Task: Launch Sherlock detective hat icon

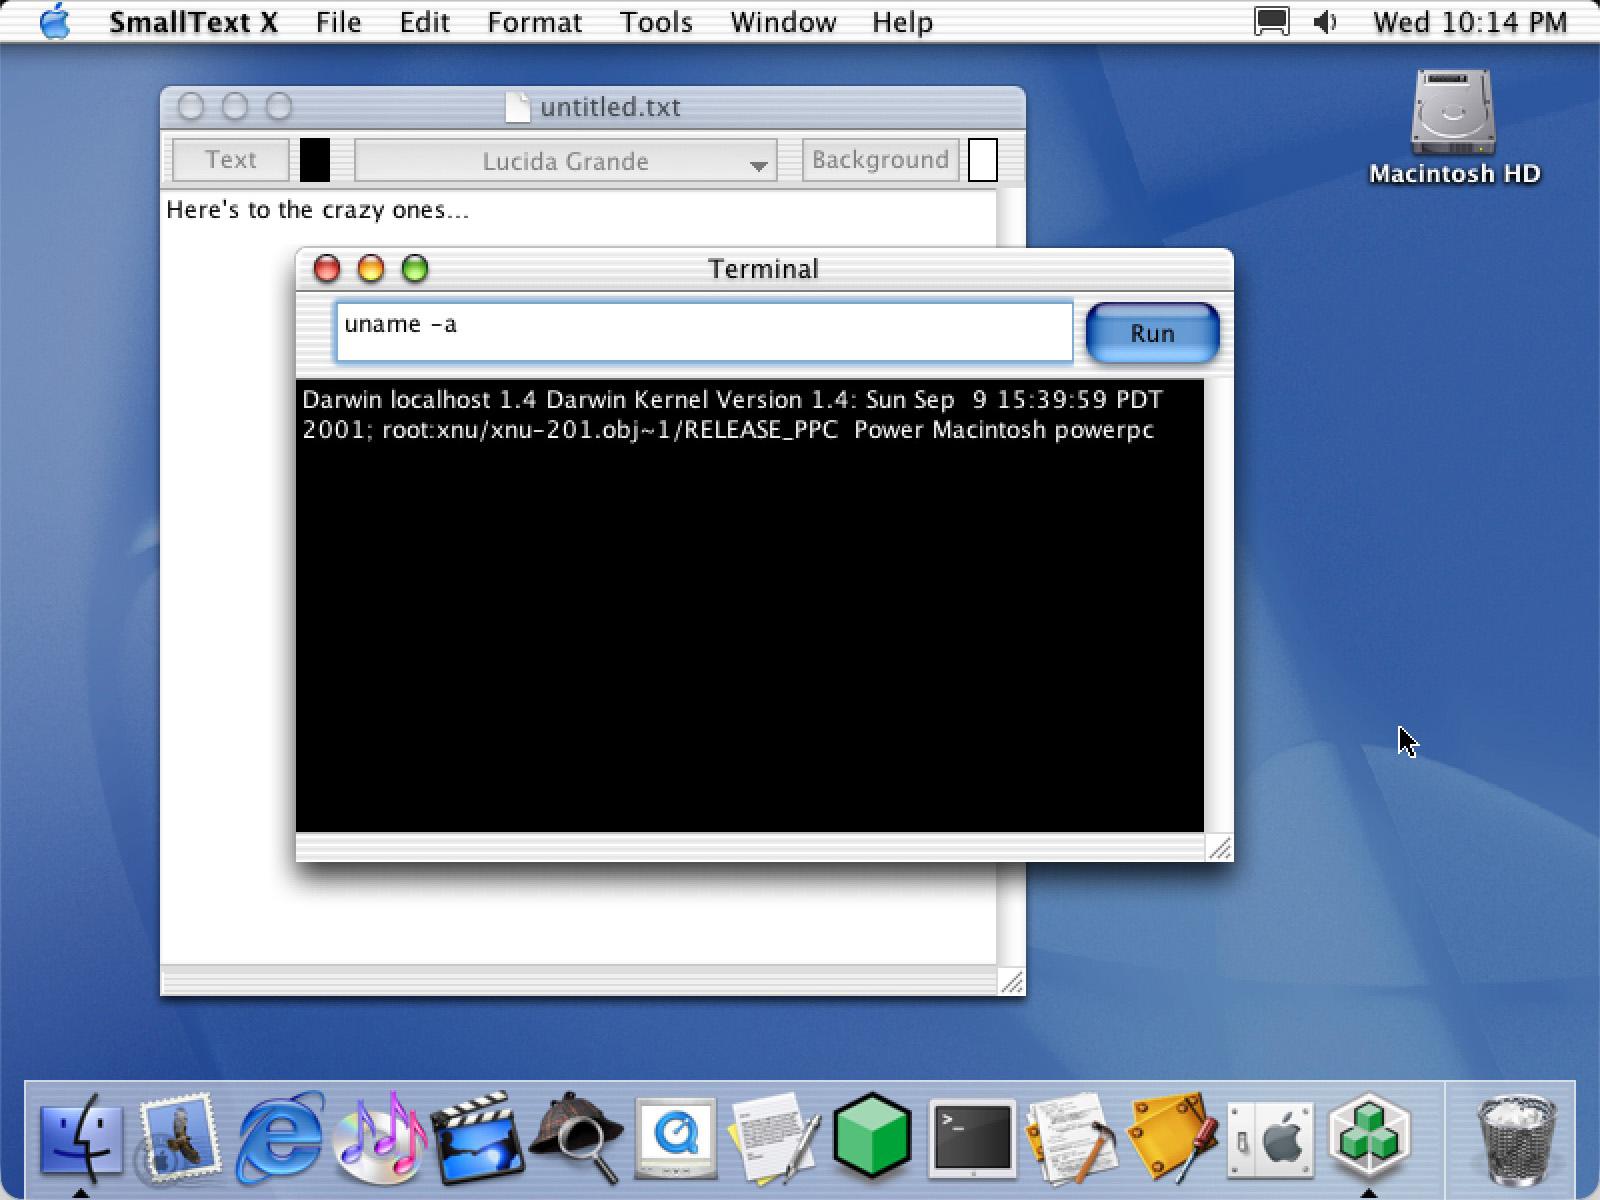Action: tap(577, 1137)
